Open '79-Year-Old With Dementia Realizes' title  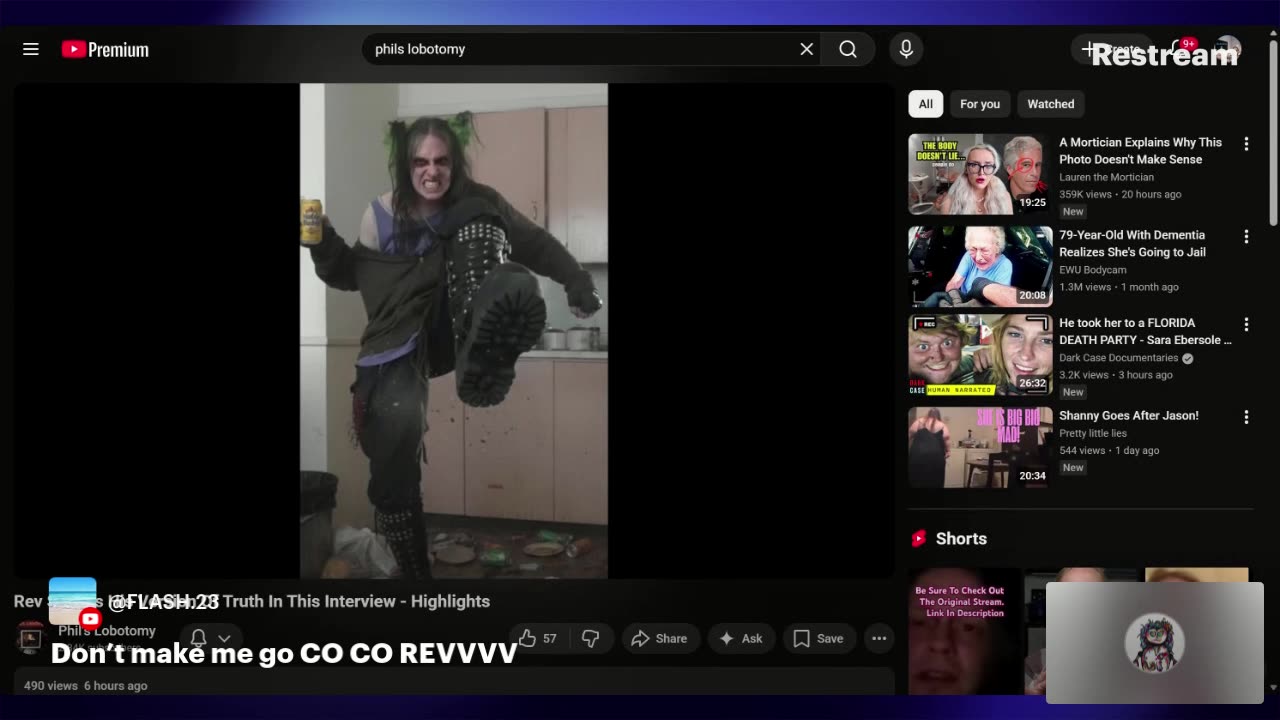(x=1132, y=244)
